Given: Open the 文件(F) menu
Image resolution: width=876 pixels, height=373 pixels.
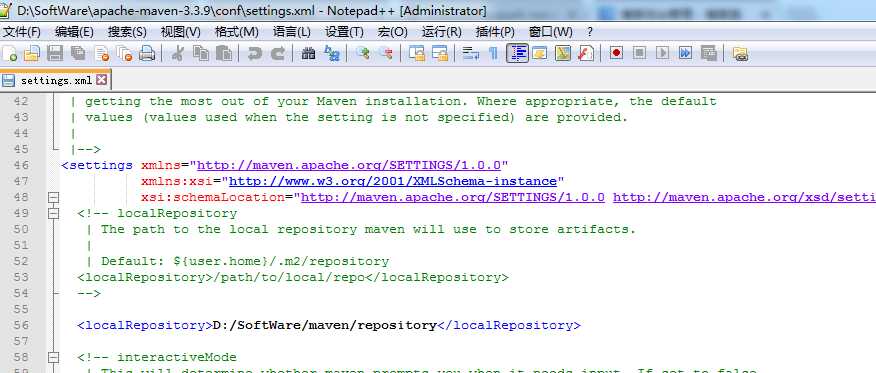Looking at the screenshot, I should [22, 32].
